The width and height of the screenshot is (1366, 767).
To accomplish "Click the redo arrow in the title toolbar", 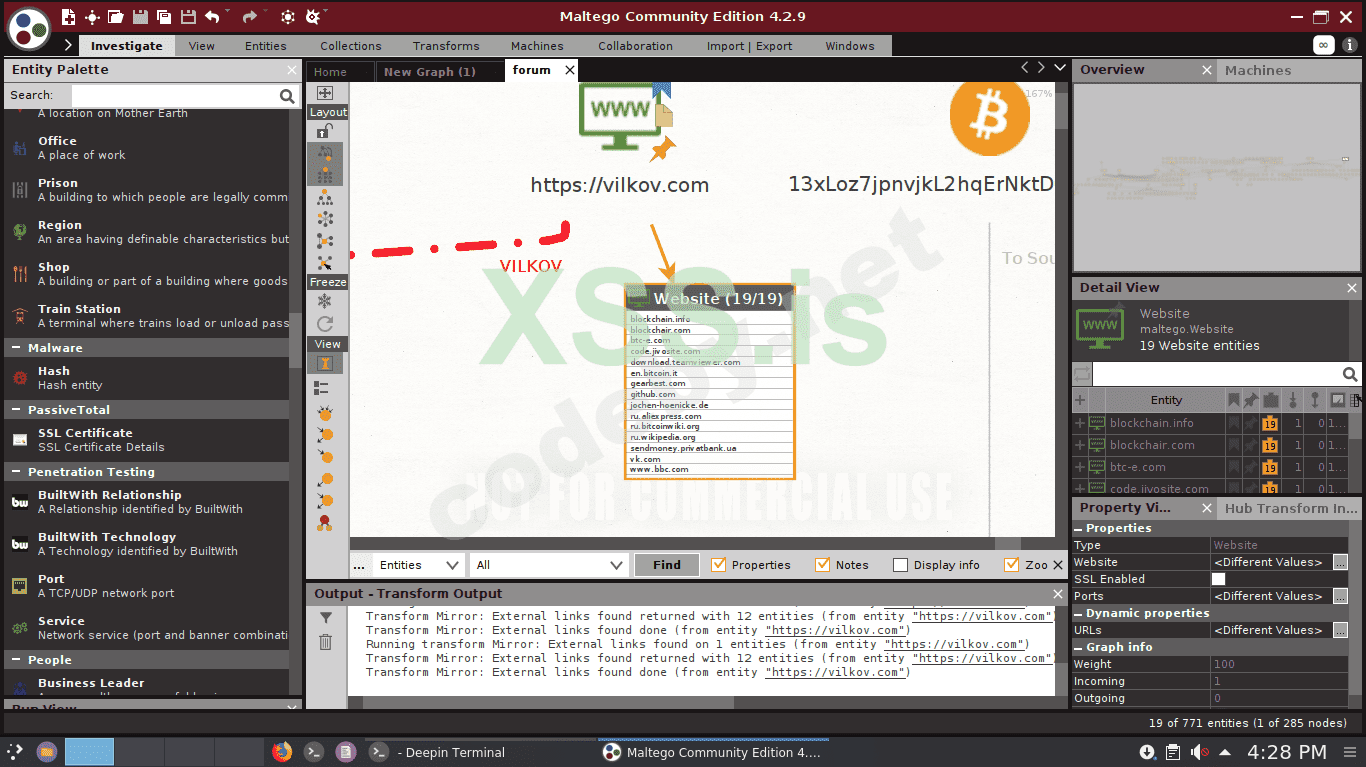I will pos(249,17).
